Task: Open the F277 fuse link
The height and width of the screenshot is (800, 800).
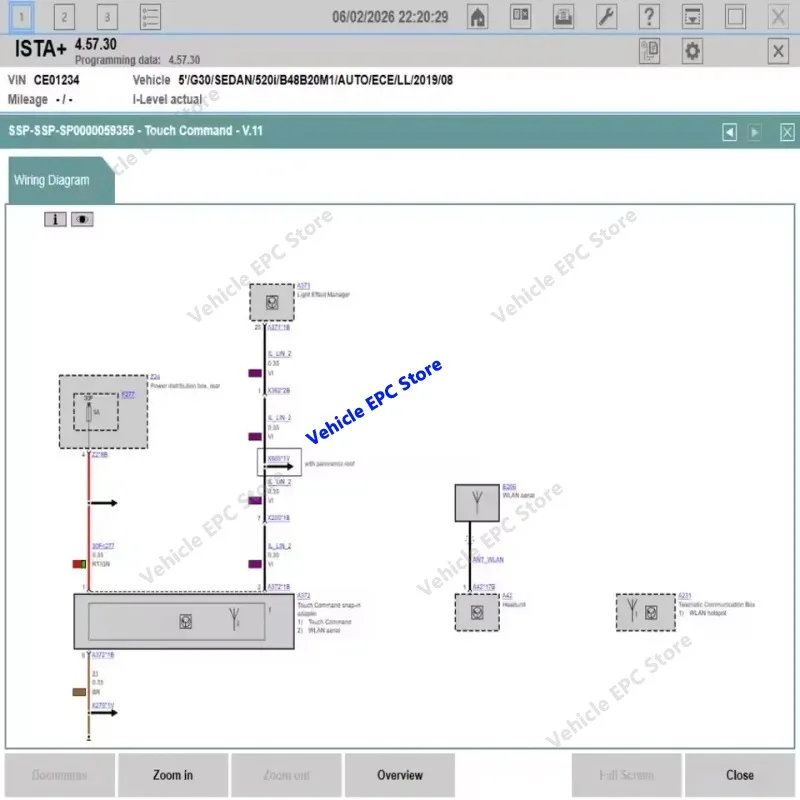Action: [128, 394]
